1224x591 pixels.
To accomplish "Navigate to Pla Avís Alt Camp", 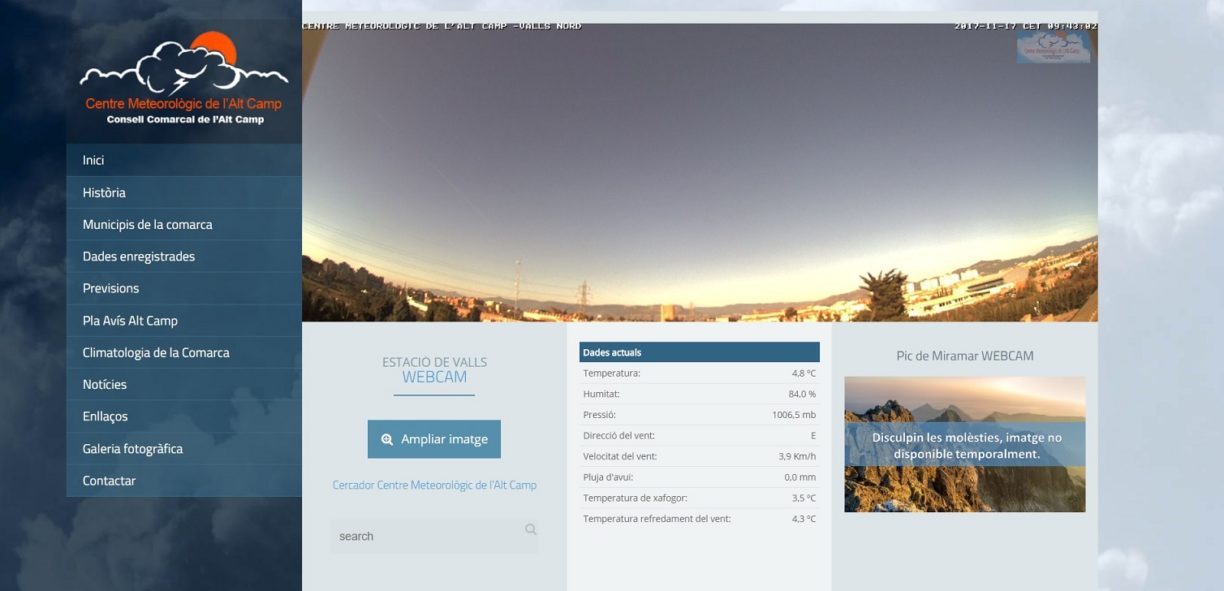I will (130, 321).
